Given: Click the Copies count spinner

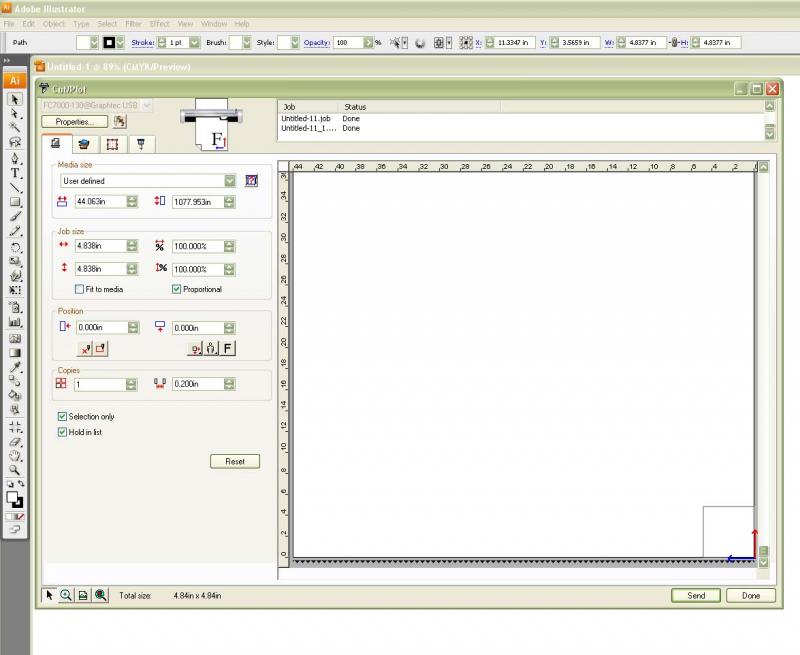Looking at the screenshot, I should point(131,384).
